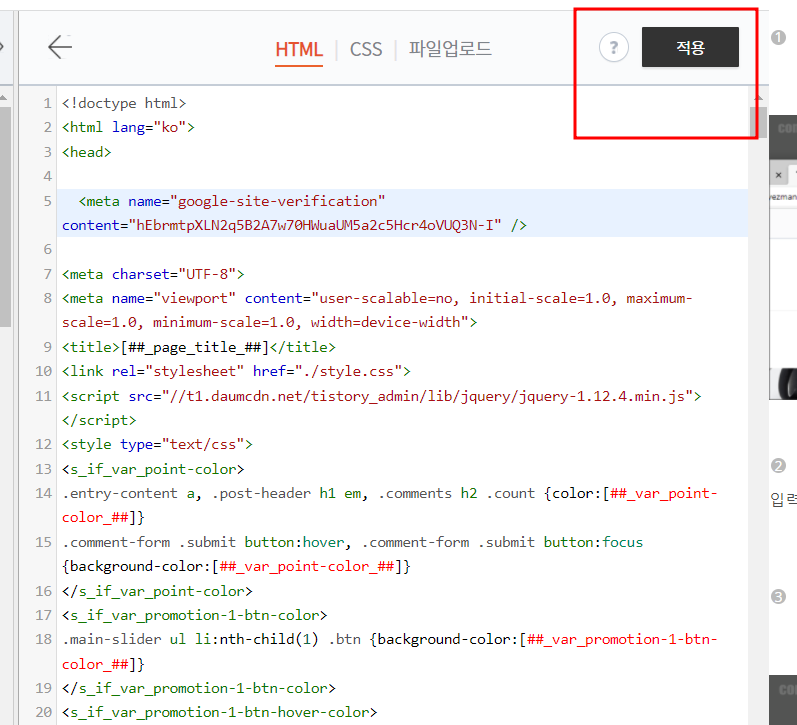Apply changes with the 적용 button
This screenshot has width=797, height=725.
point(690,47)
